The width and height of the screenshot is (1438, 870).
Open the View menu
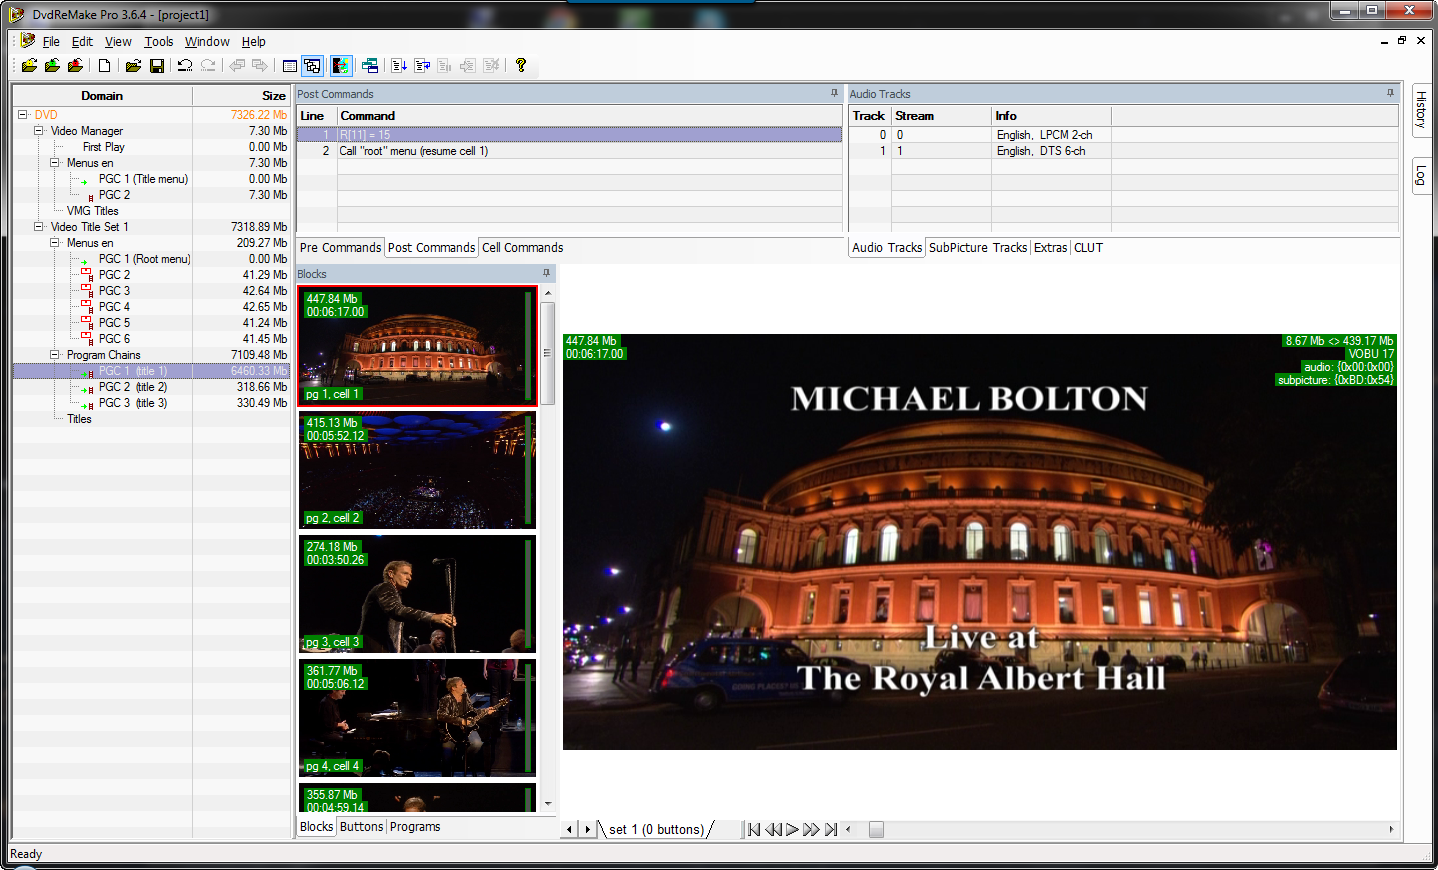118,42
